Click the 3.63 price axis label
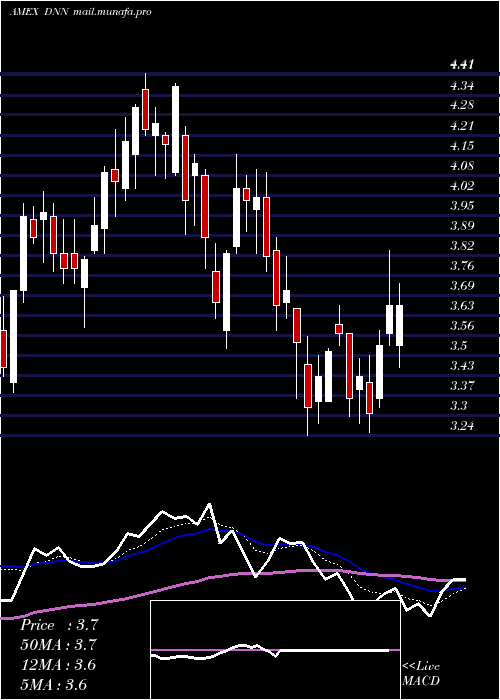500x700 pixels. point(461,306)
